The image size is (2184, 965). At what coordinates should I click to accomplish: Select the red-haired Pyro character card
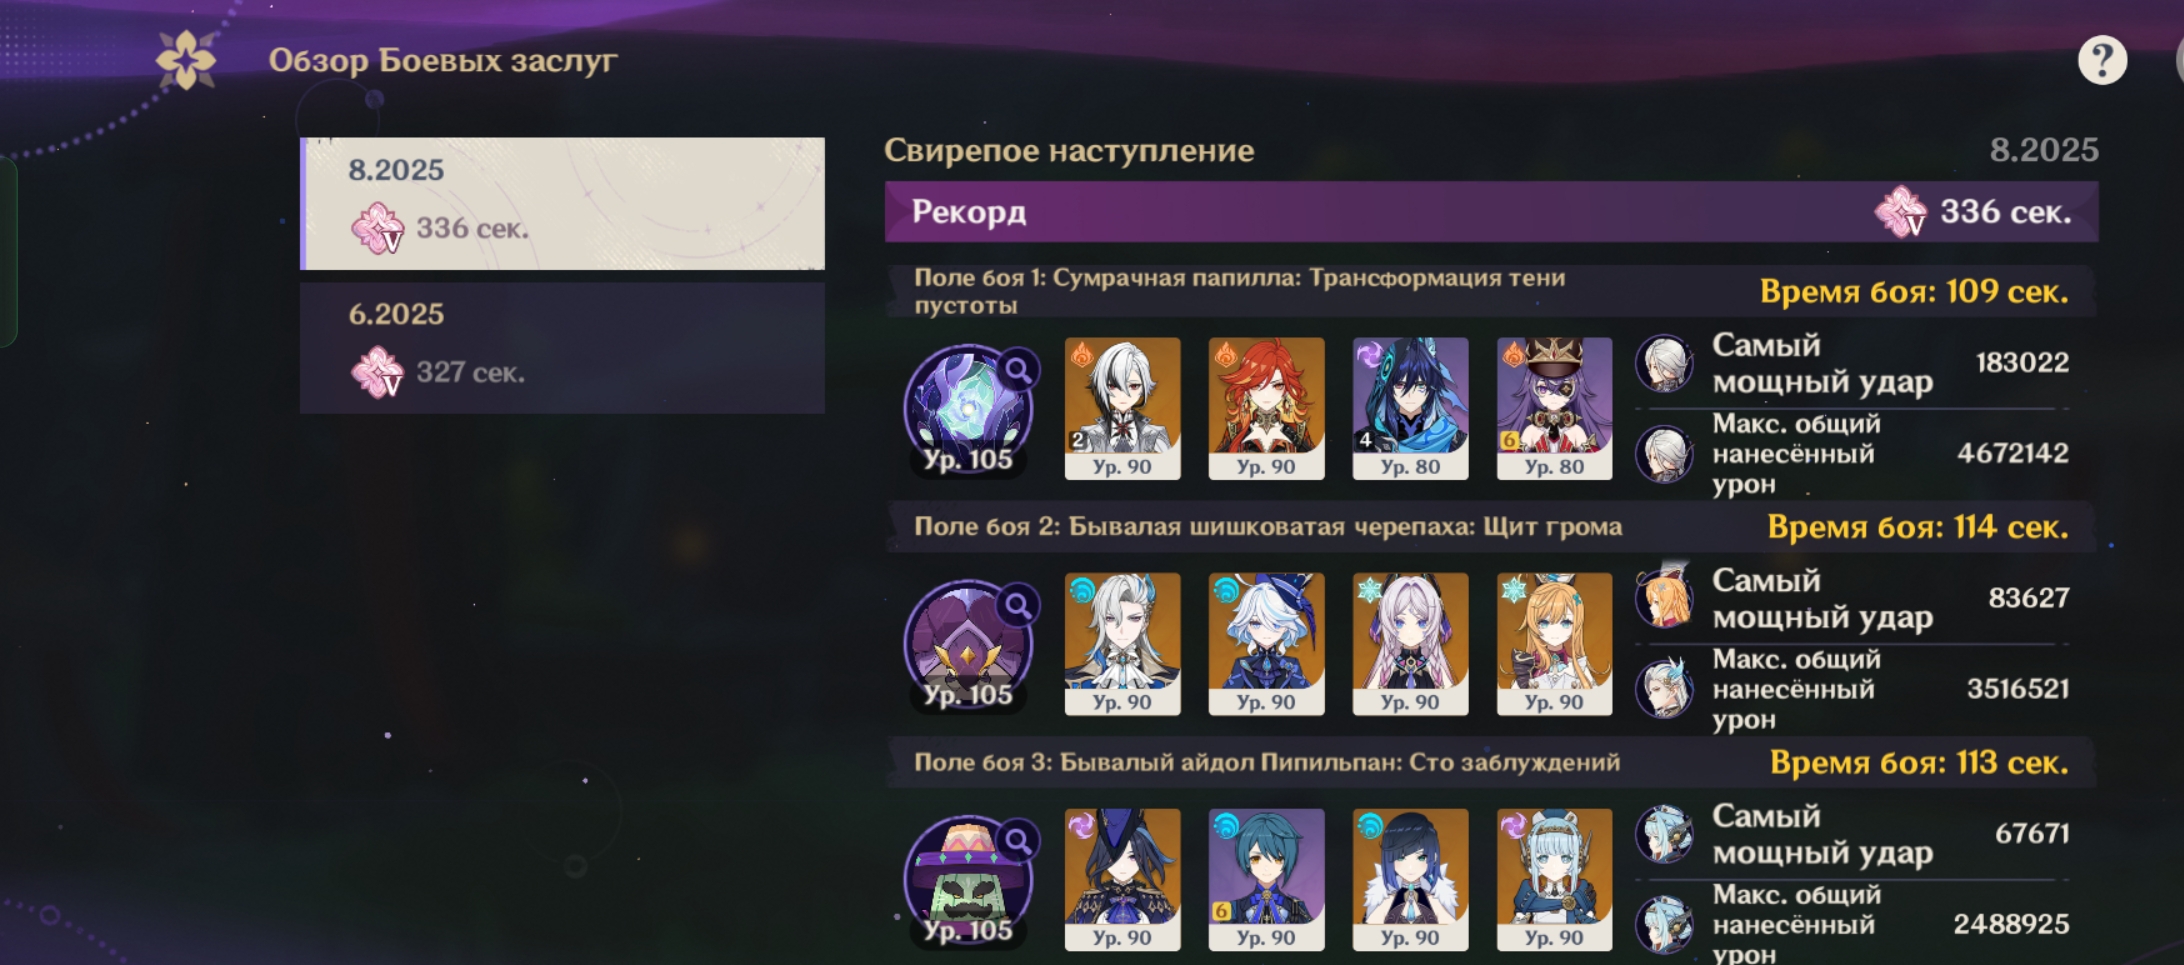[x=1266, y=409]
